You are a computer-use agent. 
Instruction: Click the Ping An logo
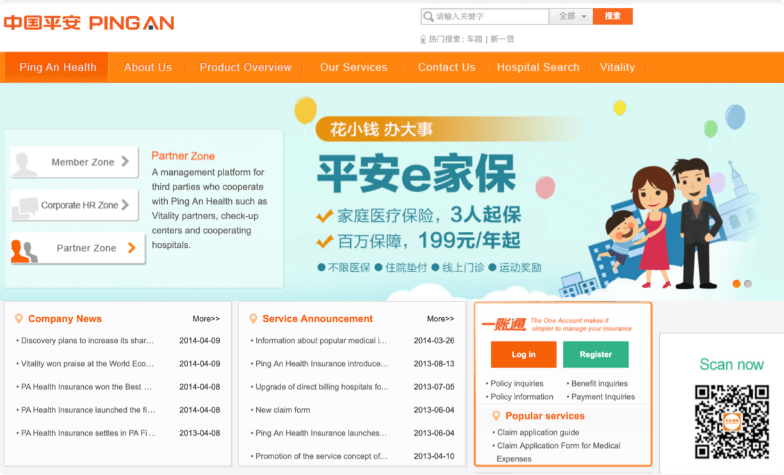click(x=89, y=23)
